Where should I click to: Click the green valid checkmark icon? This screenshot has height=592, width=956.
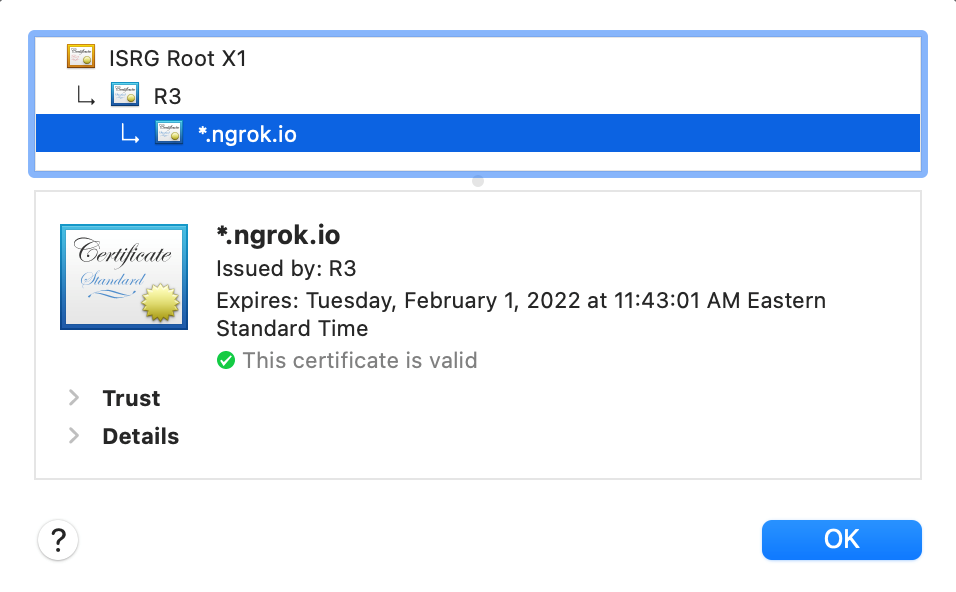coord(226,360)
